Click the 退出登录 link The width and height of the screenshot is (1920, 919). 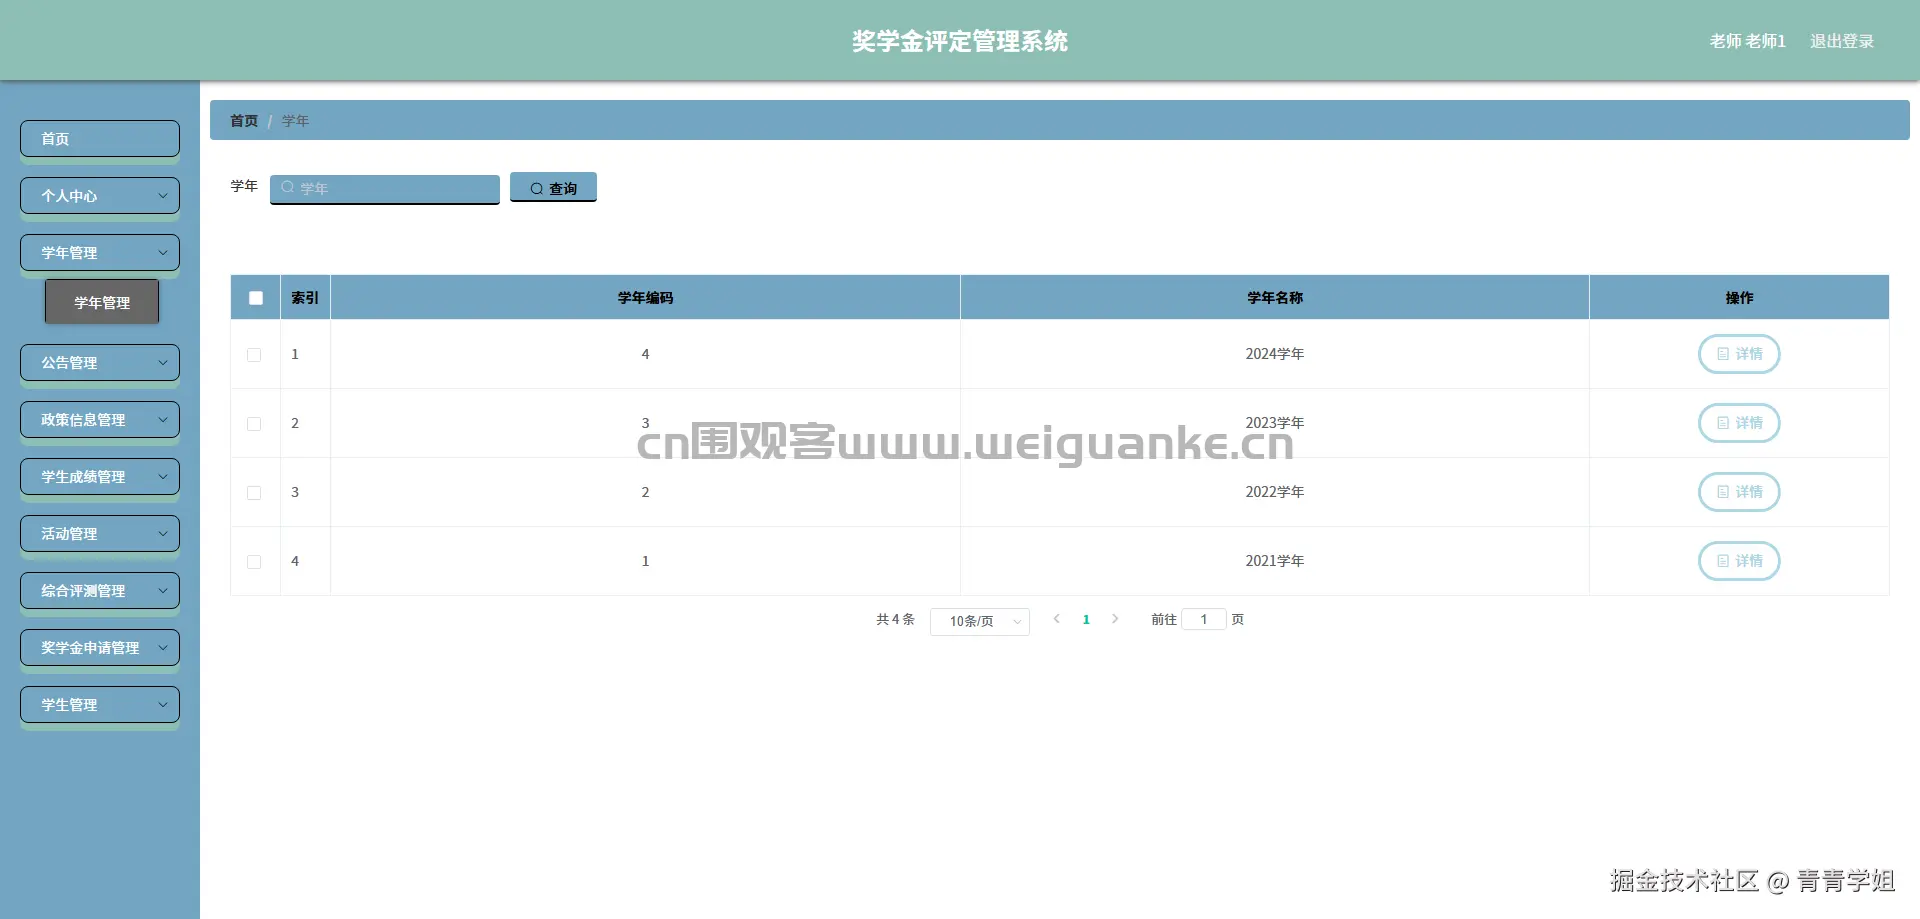click(x=1842, y=41)
